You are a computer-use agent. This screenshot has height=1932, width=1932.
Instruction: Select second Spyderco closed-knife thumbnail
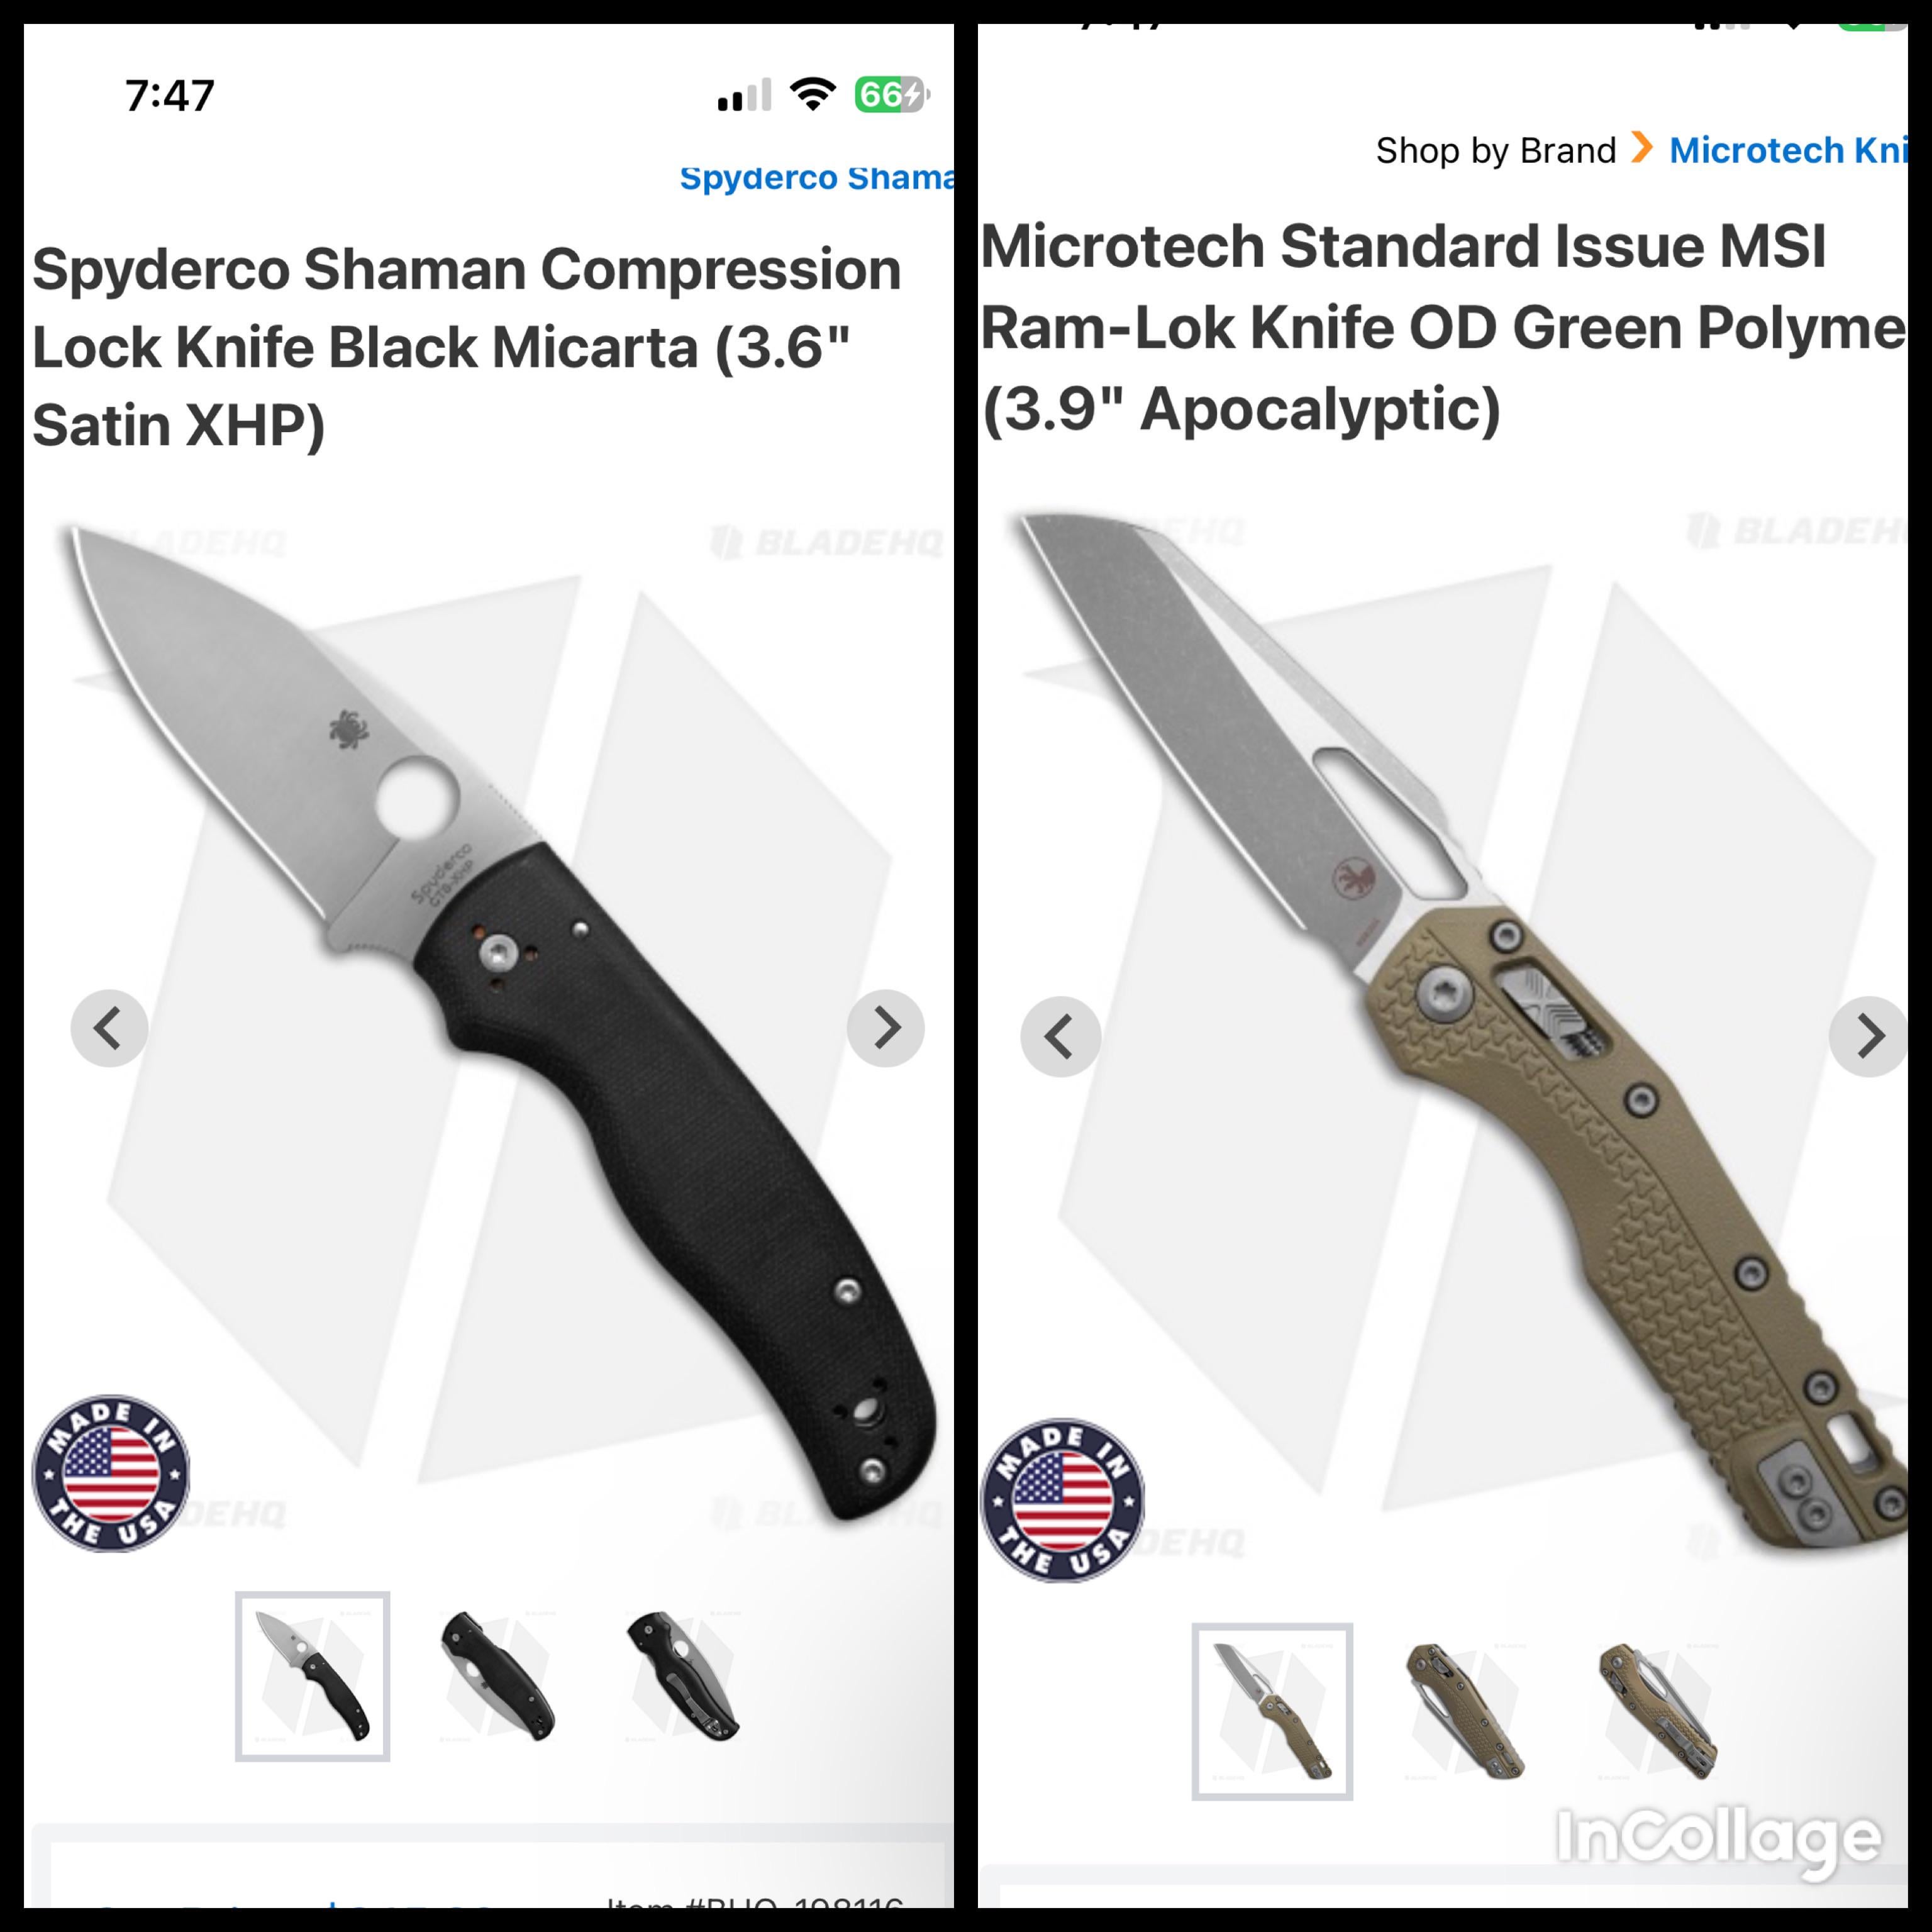[498, 1676]
